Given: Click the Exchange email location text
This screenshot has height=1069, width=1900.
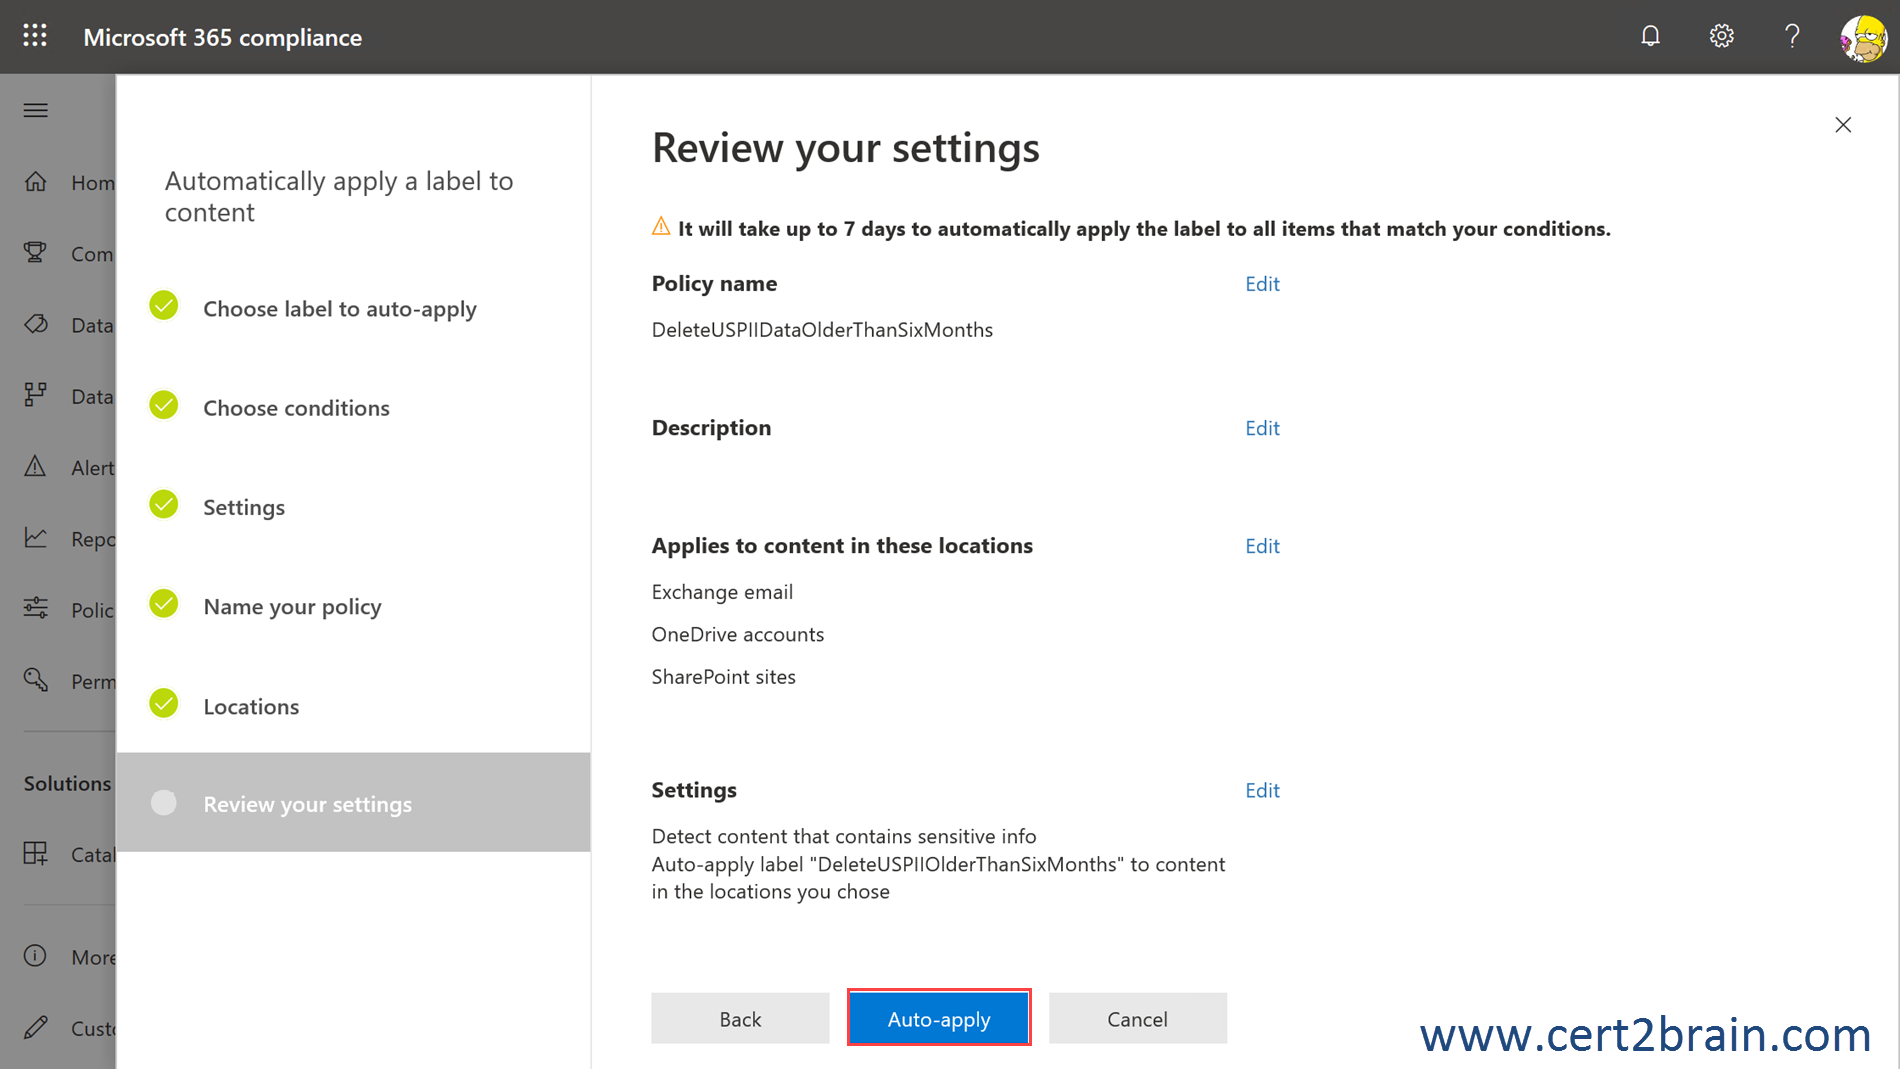Looking at the screenshot, I should click(x=722, y=592).
